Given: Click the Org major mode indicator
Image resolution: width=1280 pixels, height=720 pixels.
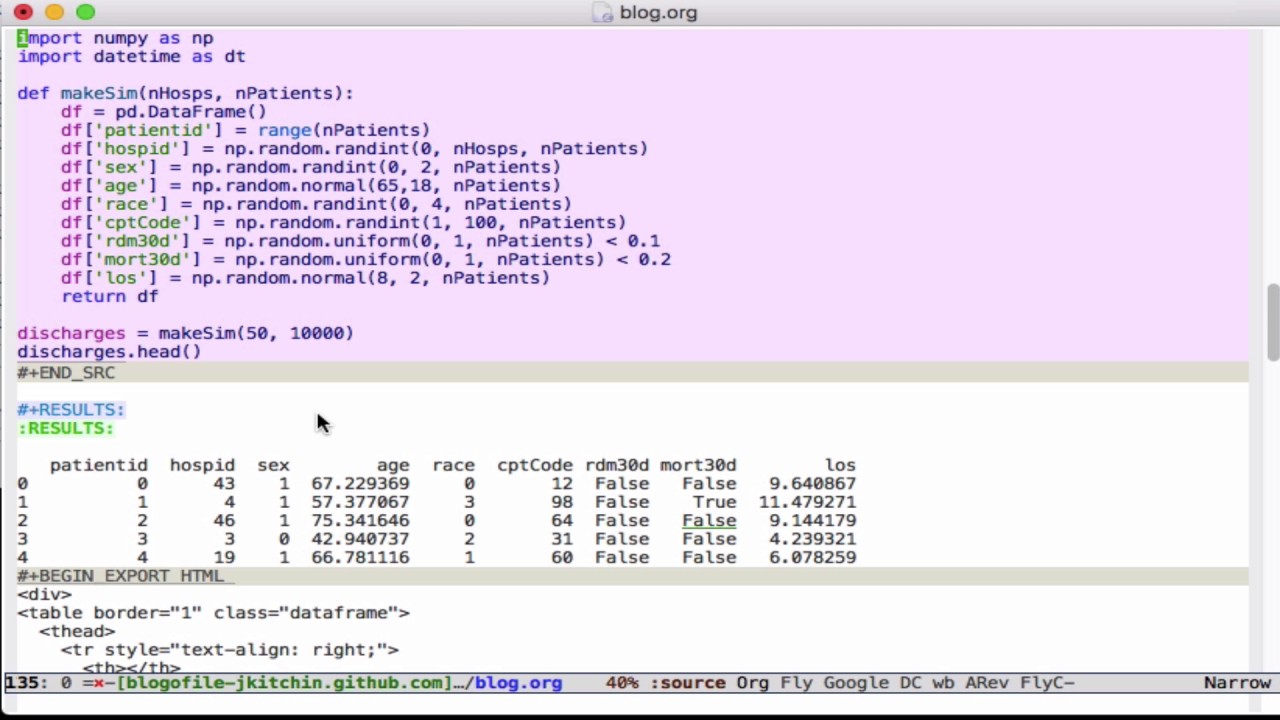Looking at the screenshot, I should pyautogui.click(x=752, y=683).
